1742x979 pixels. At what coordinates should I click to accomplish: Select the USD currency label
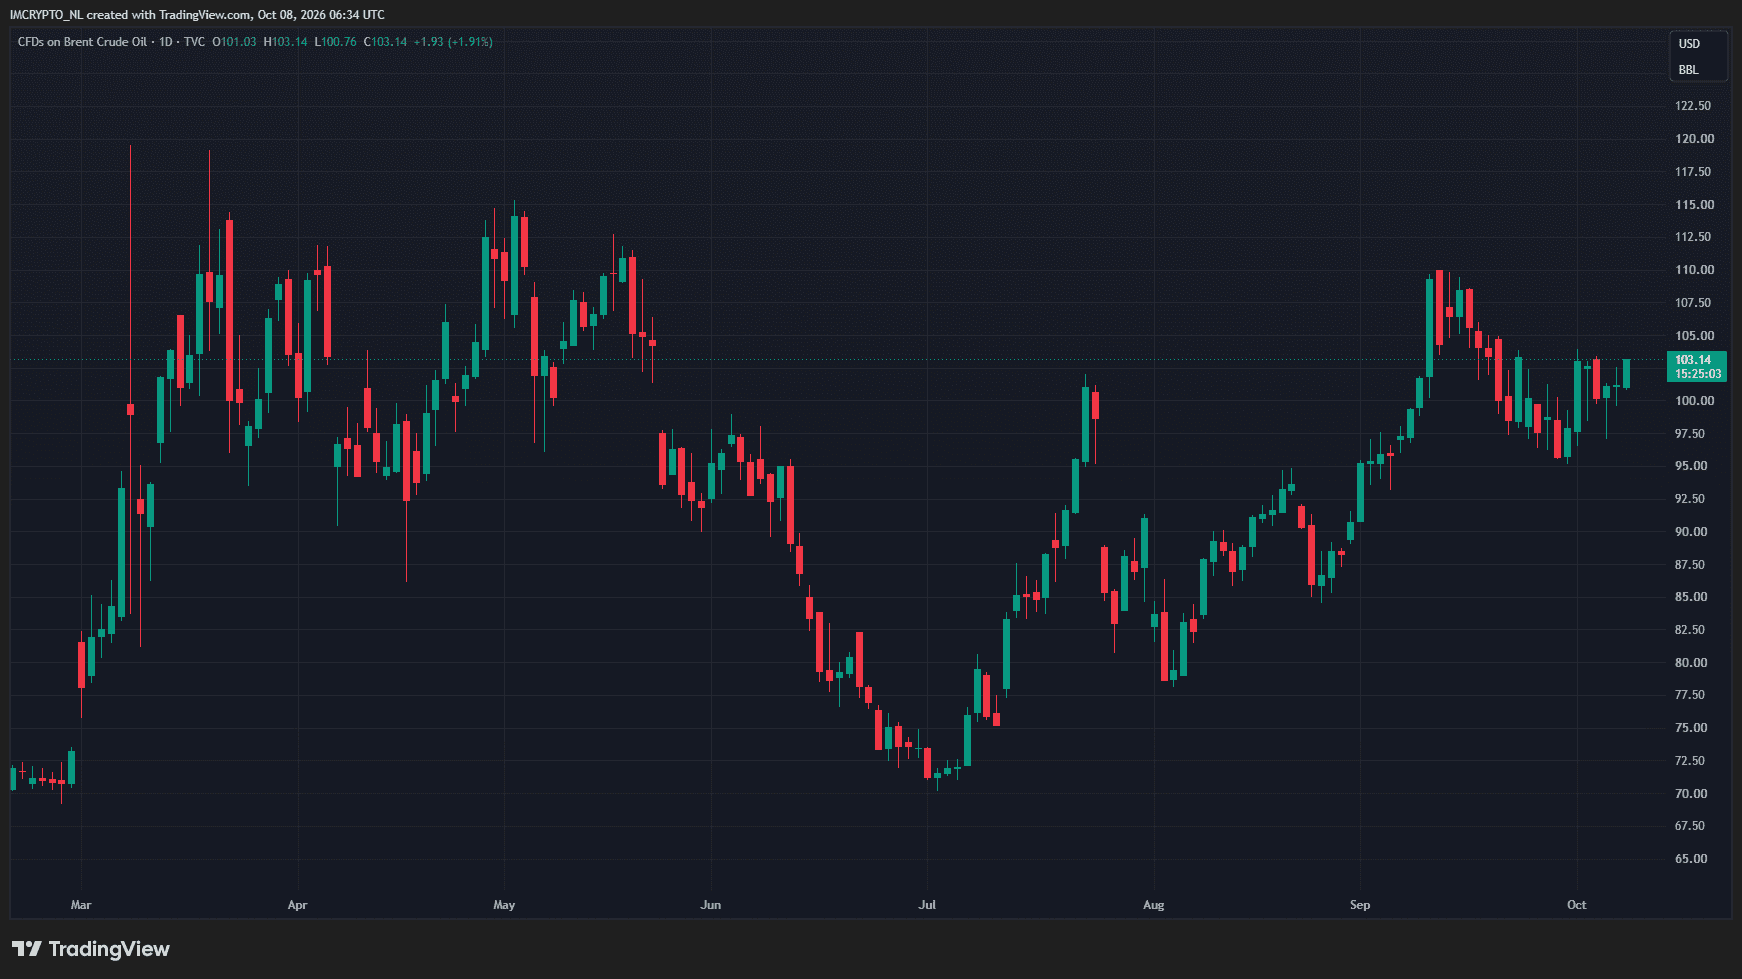click(x=1689, y=44)
